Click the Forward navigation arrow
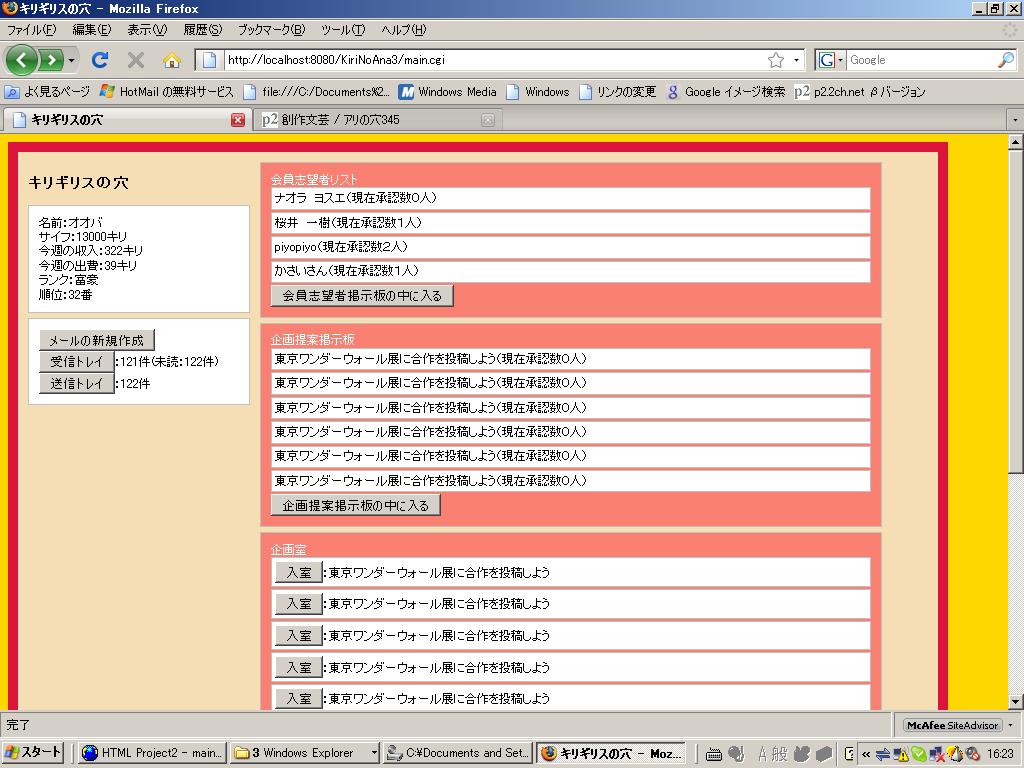The width and height of the screenshot is (1024, 768). click(x=51, y=60)
